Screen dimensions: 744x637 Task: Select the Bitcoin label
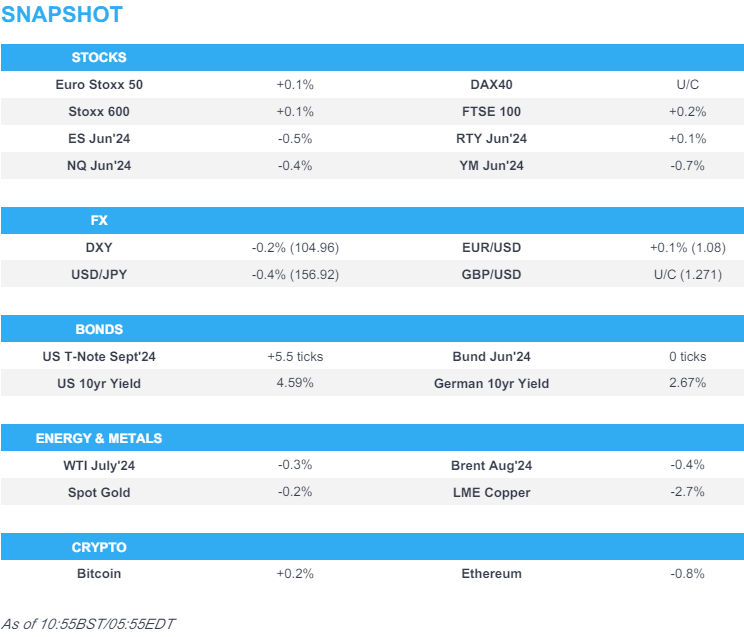coord(99,574)
